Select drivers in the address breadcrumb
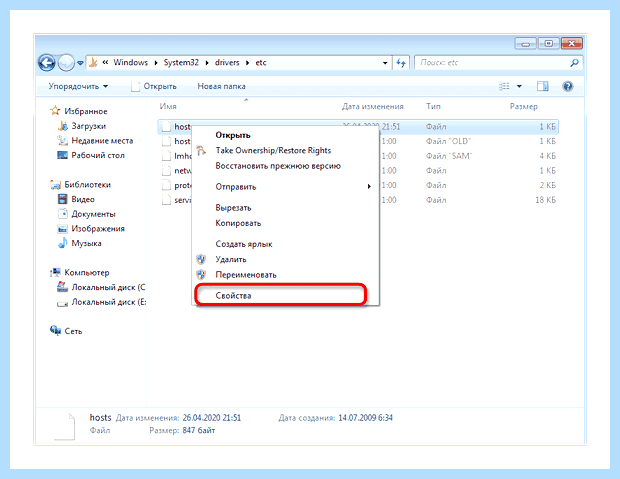This screenshot has height=479, width=620. 227,62
